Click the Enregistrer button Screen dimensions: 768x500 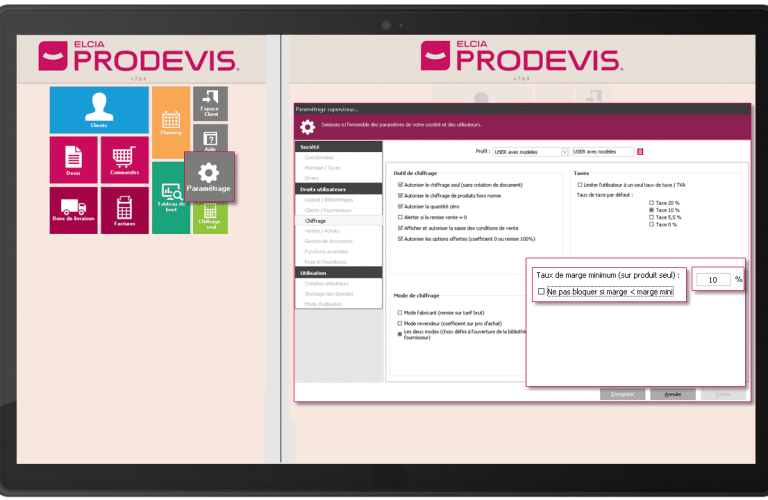pyautogui.click(x=623, y=394)
